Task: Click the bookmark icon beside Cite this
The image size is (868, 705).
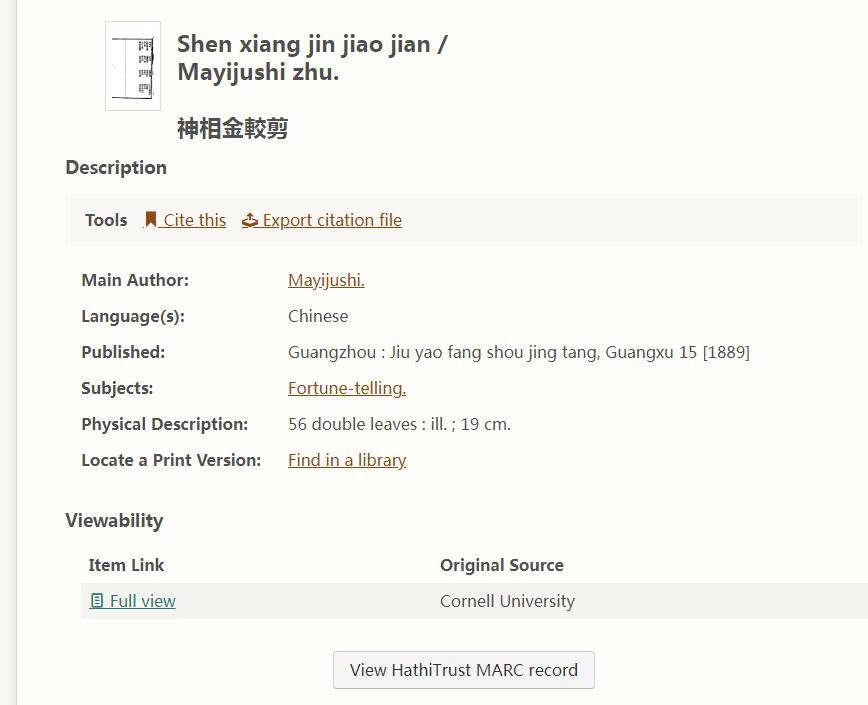Action: pos(151,220)
